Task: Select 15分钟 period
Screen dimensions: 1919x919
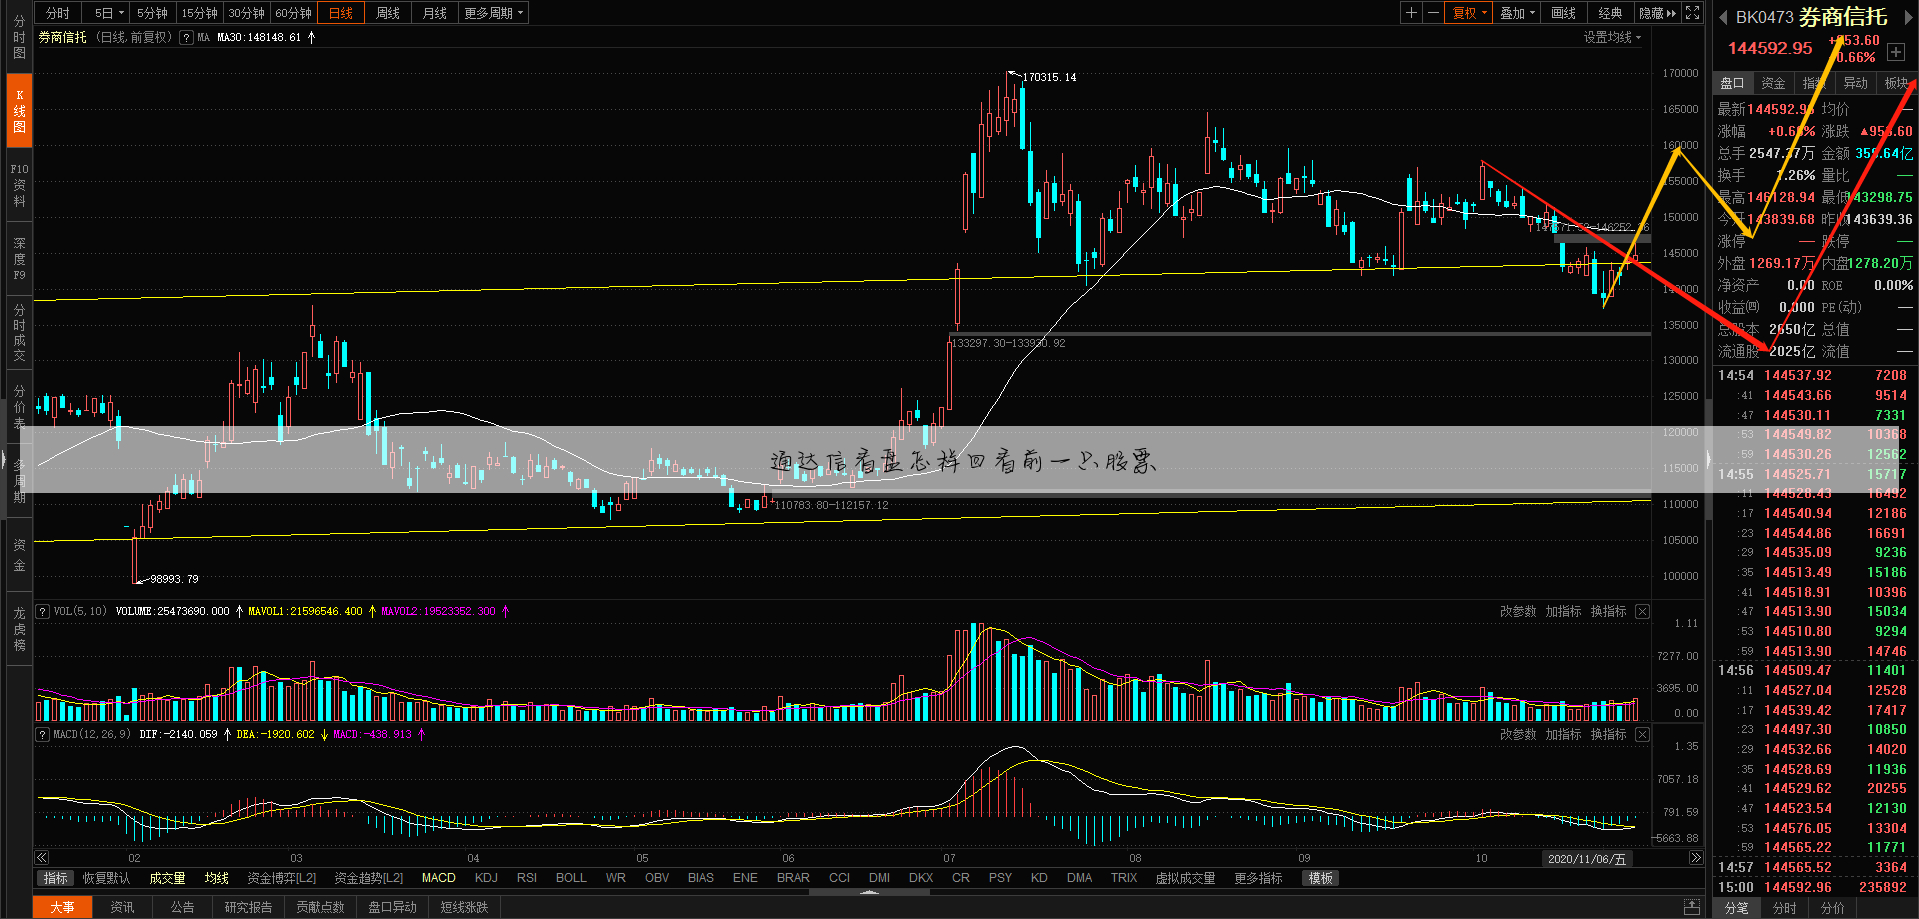Action: [x=200, y=13]
